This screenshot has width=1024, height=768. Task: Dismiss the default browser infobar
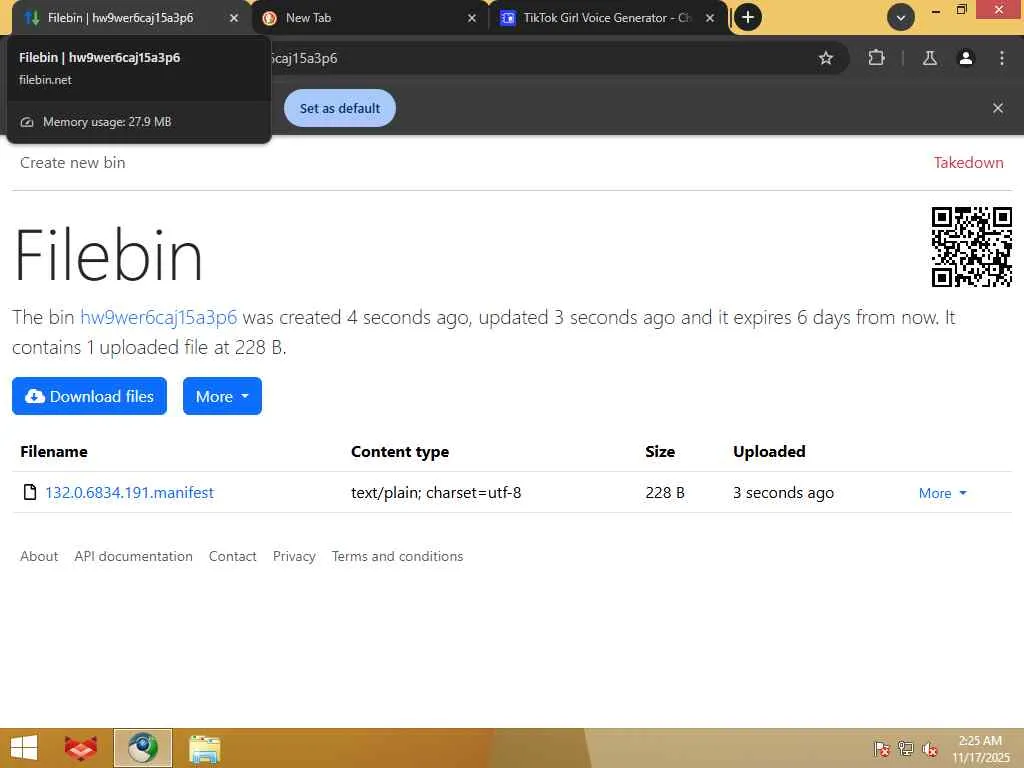(x=997, y=108)
